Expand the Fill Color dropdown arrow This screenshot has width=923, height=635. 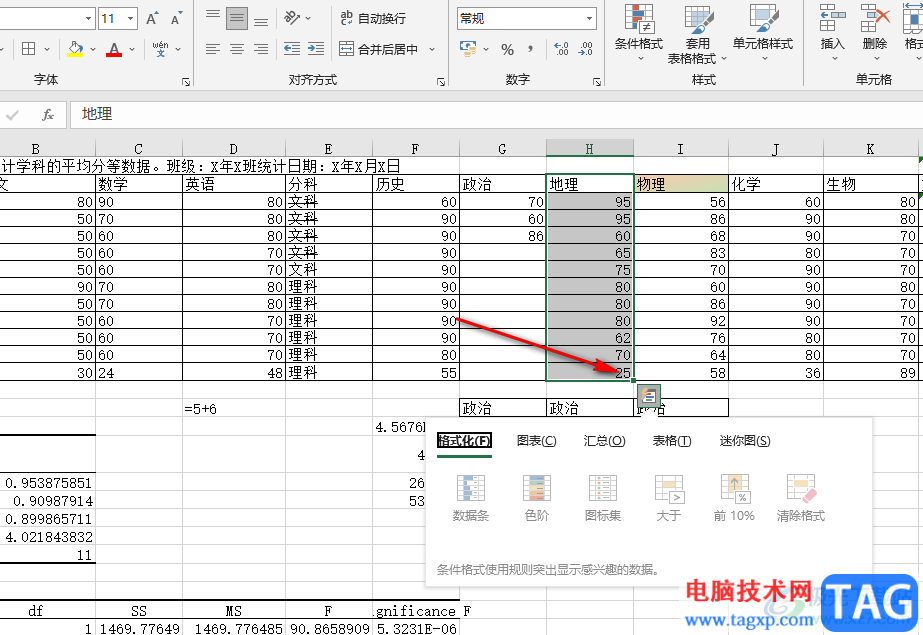tap(93, 49)
